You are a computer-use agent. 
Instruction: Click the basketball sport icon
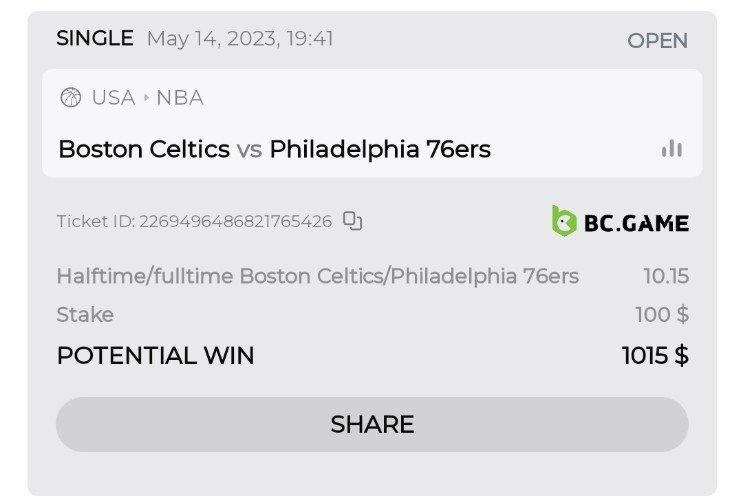pyautogui.click(x=70, y=97)
